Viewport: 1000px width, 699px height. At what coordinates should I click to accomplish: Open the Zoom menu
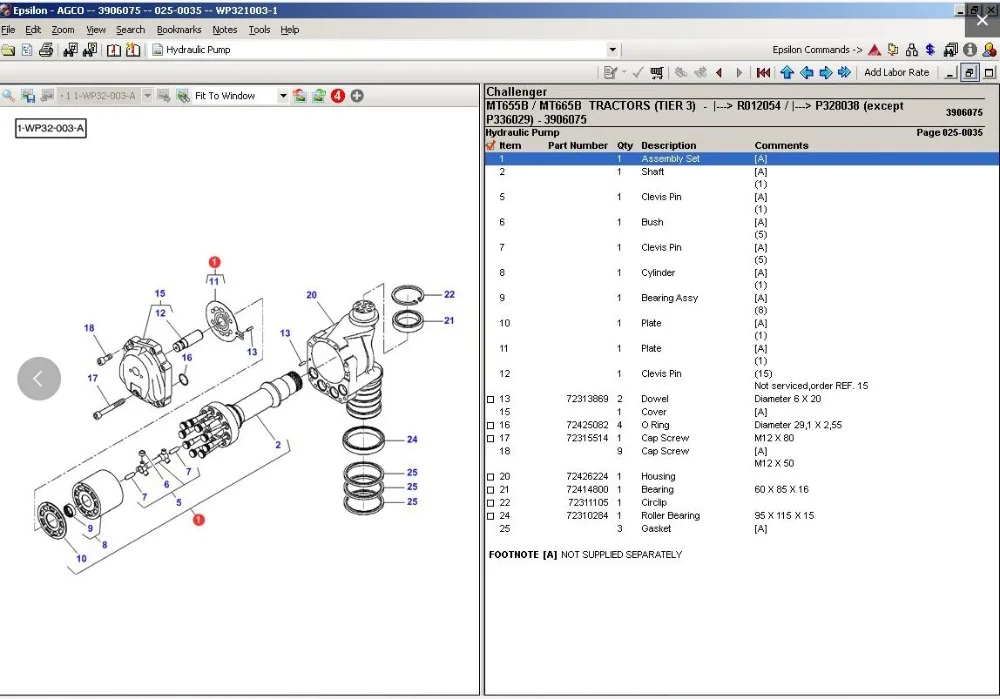point(63,29)
